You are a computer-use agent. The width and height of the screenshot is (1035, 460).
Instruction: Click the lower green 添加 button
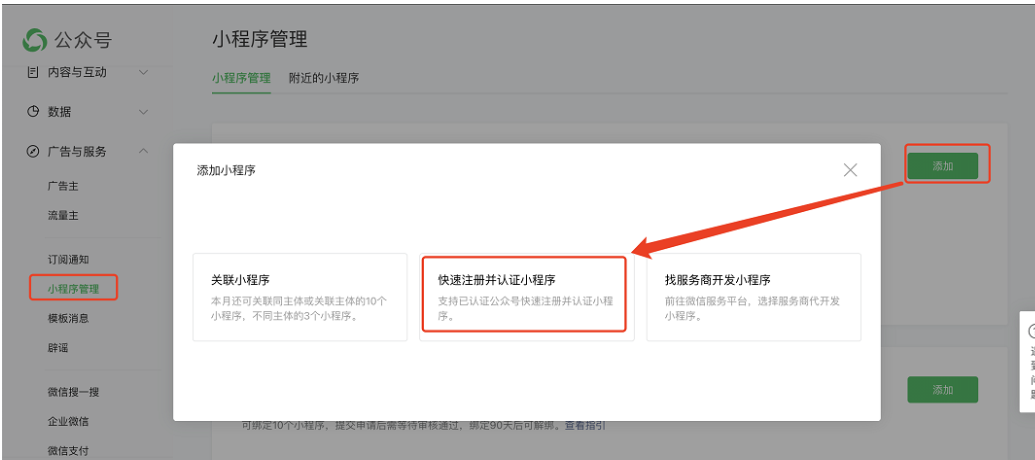point(943,390)
